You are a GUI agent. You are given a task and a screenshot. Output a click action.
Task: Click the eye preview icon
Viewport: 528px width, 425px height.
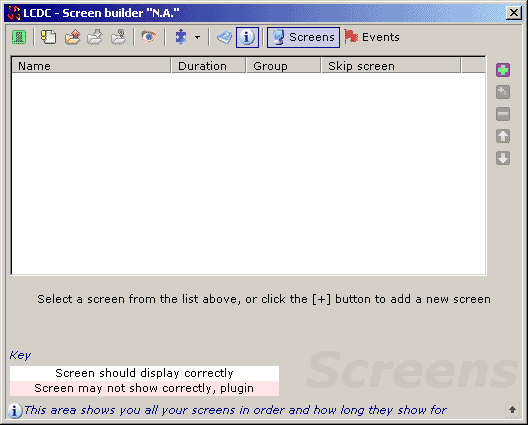[x=148, y=36]
